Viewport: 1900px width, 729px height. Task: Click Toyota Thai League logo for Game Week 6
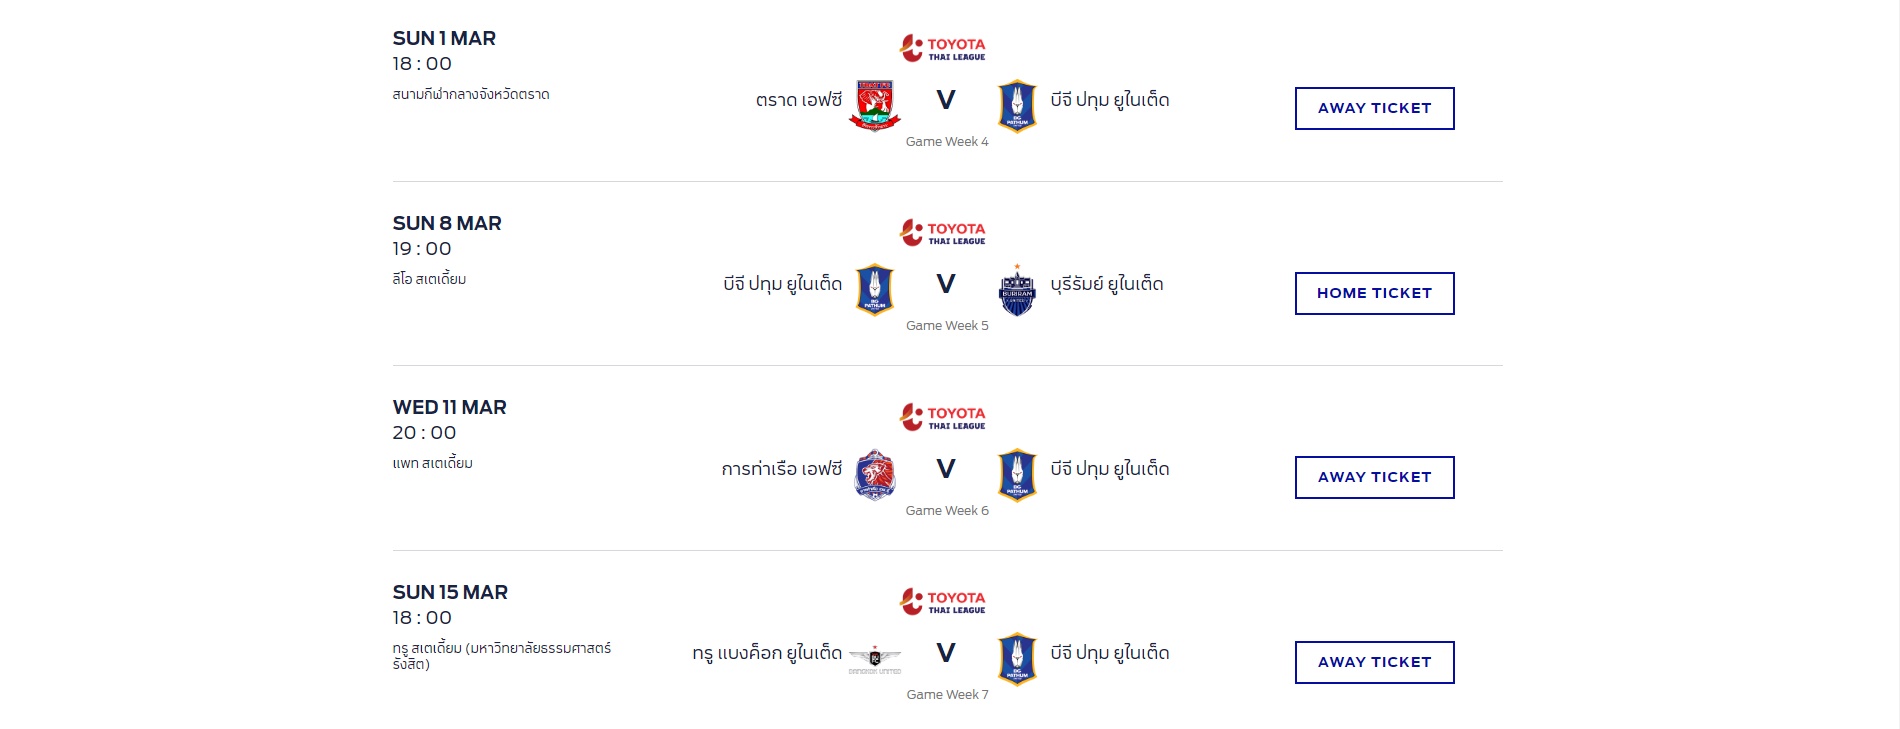tap(943, 417)
